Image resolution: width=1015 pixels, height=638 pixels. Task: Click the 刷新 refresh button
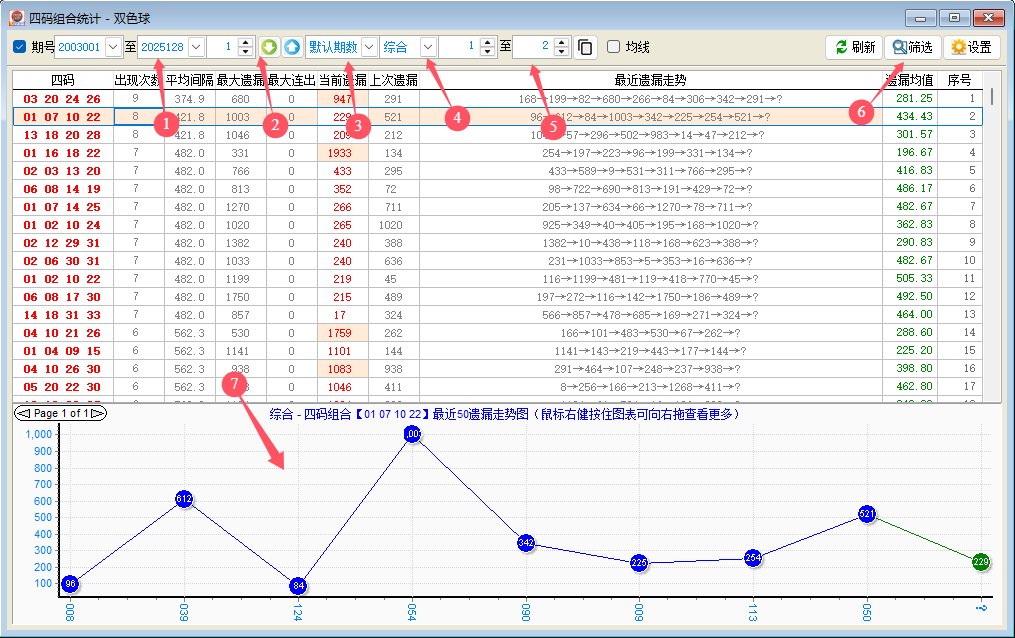[x=855, y=47]
